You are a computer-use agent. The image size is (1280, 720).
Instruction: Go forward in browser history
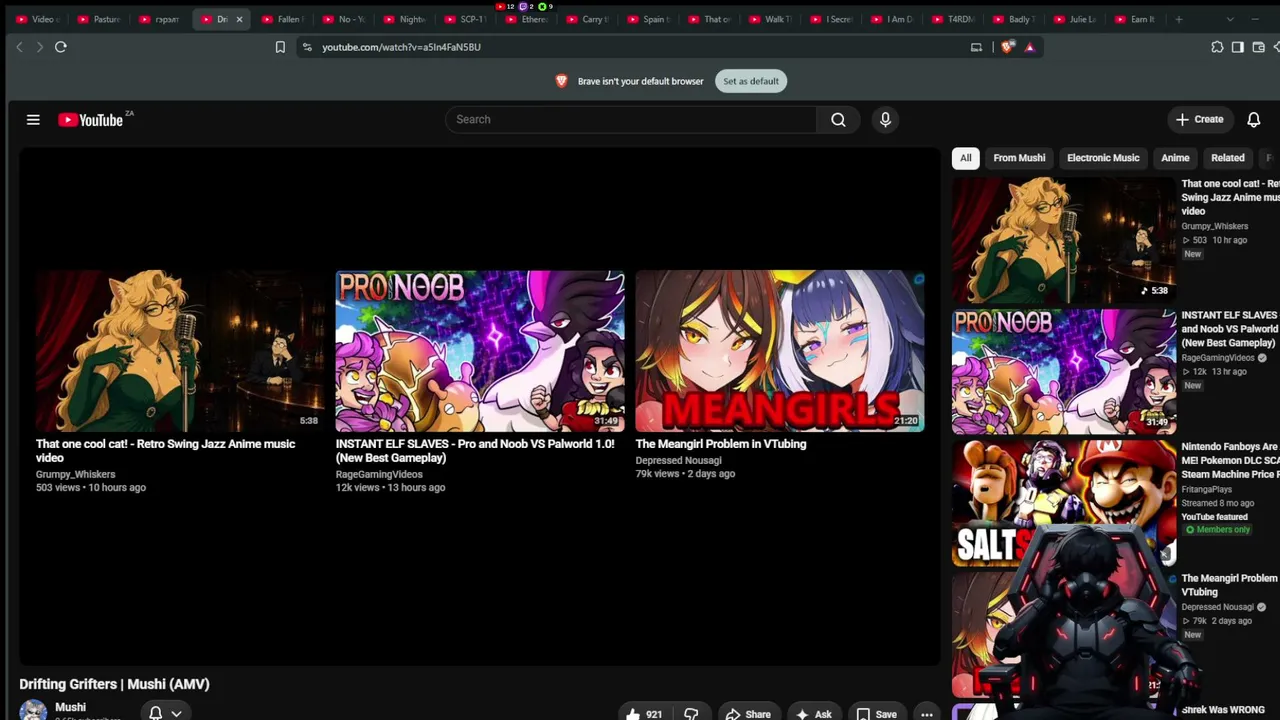(40, 47)
